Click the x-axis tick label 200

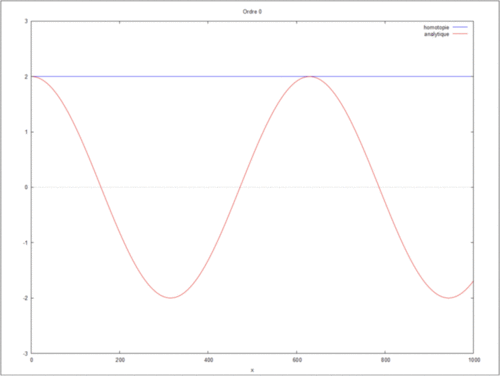click(x=120, y=360)
